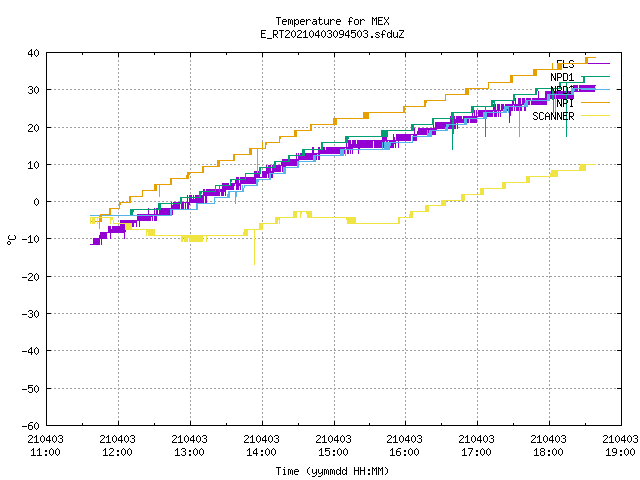Click the x-axis tick "210403 15:00"
This screenshot has width=640, height=480.
(x=333, y=446)
